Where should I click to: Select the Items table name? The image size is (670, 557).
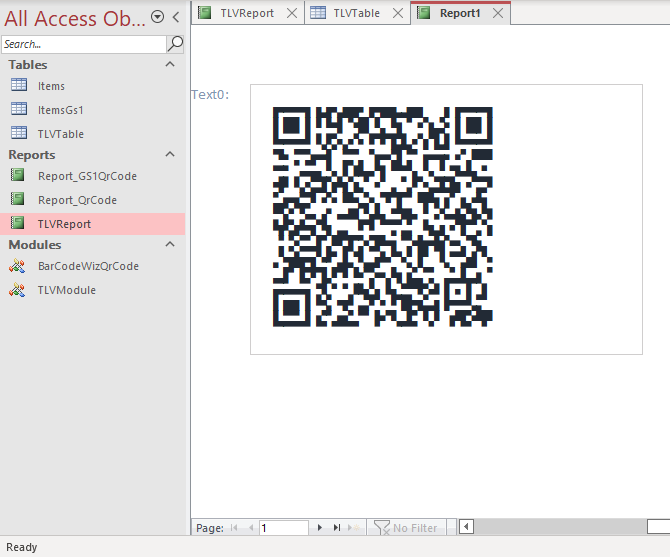[x=51, y=86]
